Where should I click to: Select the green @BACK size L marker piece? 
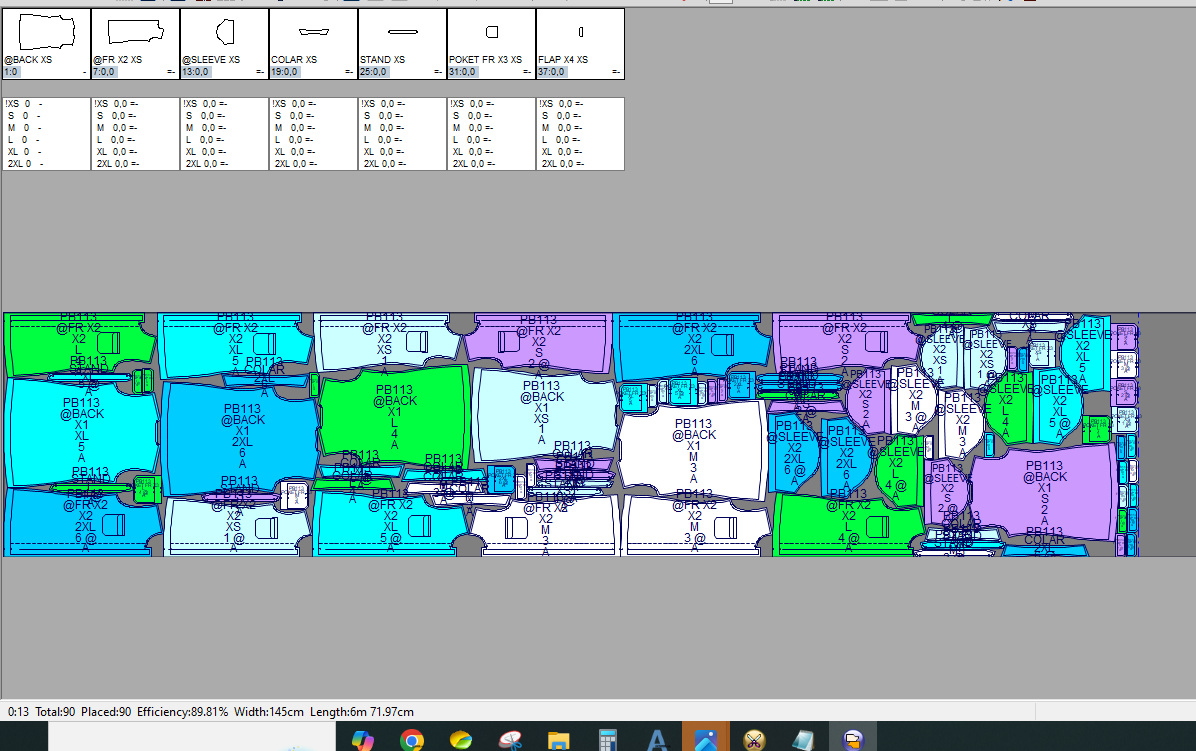[394, 412]
